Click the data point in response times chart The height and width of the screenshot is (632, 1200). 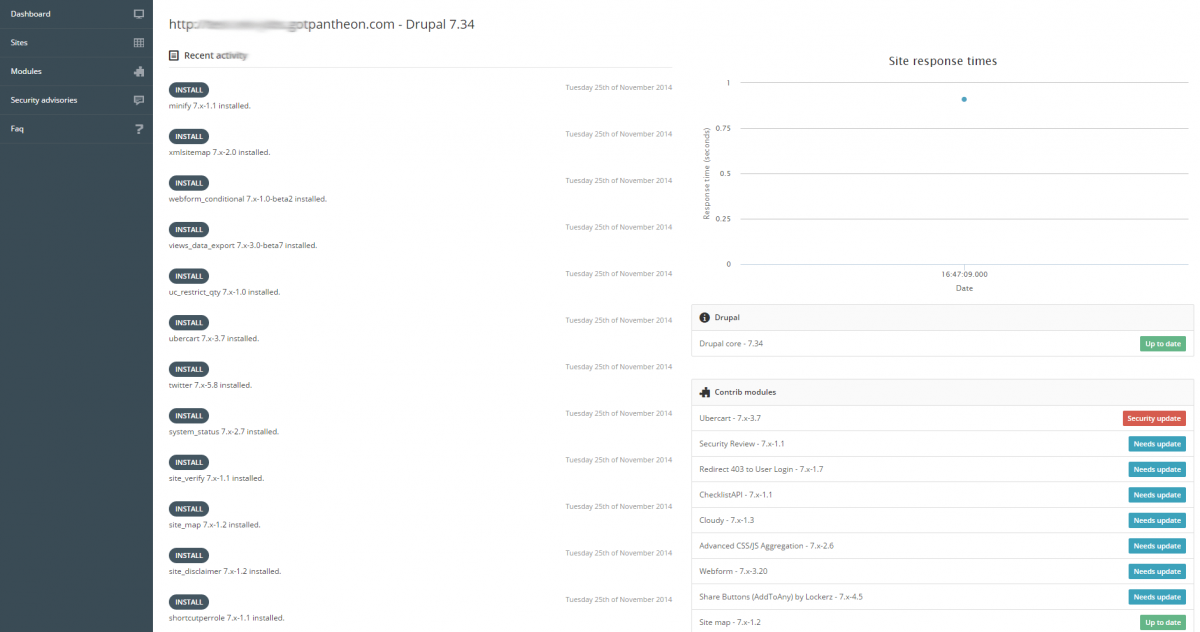pos(964,99)
